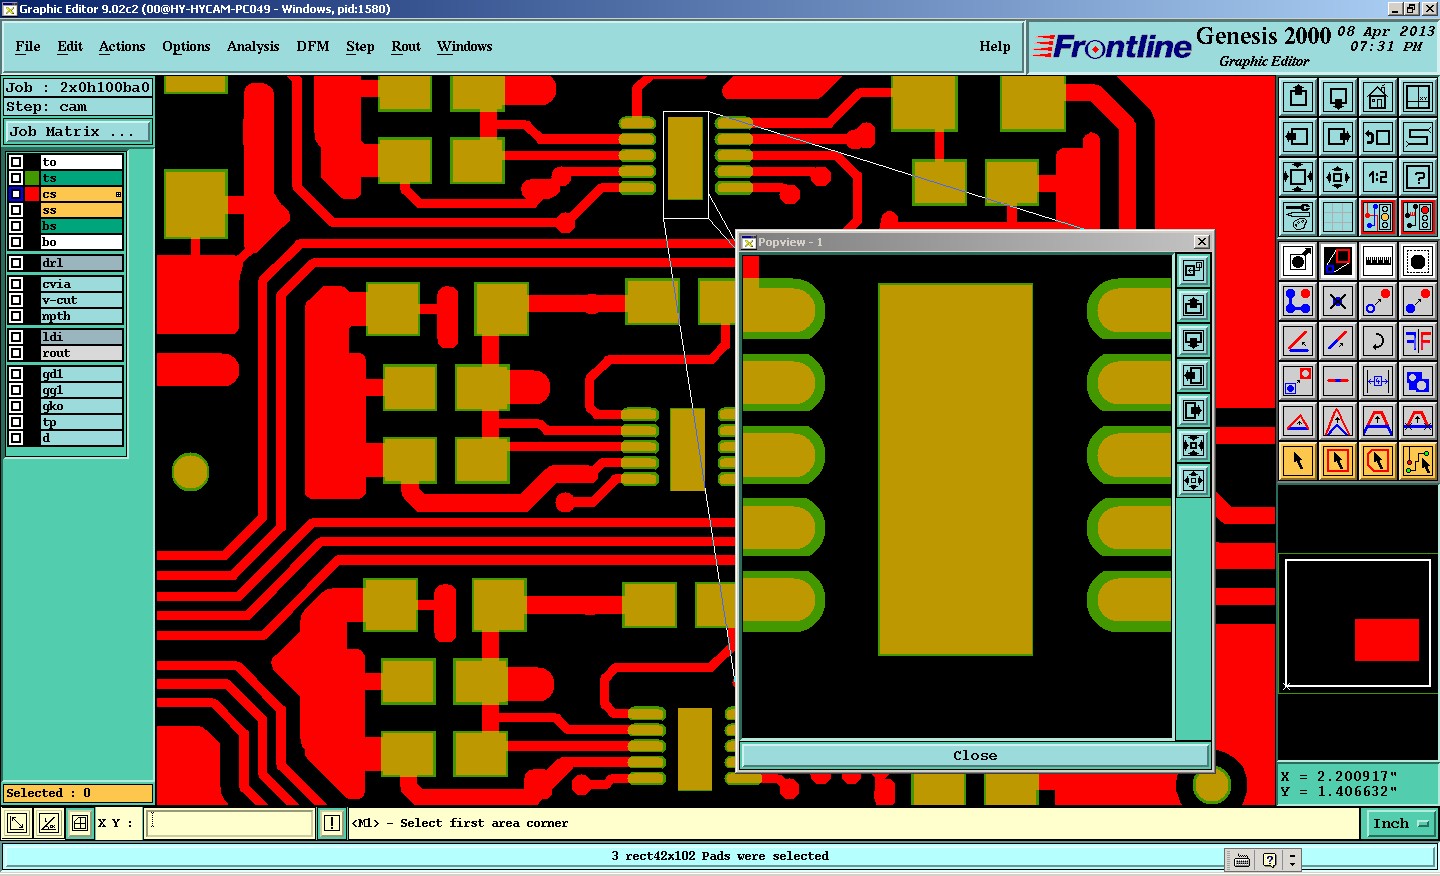The image size is (1440, 876).
Task: Open the File menu
Action: [x=28, y=46]
